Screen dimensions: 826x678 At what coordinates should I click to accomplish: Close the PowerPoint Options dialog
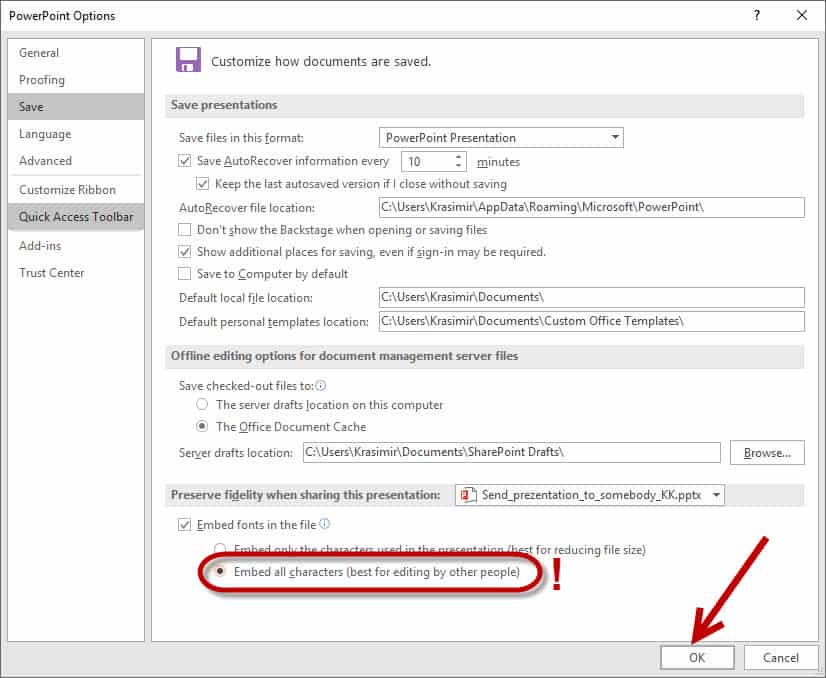point(802,15)
